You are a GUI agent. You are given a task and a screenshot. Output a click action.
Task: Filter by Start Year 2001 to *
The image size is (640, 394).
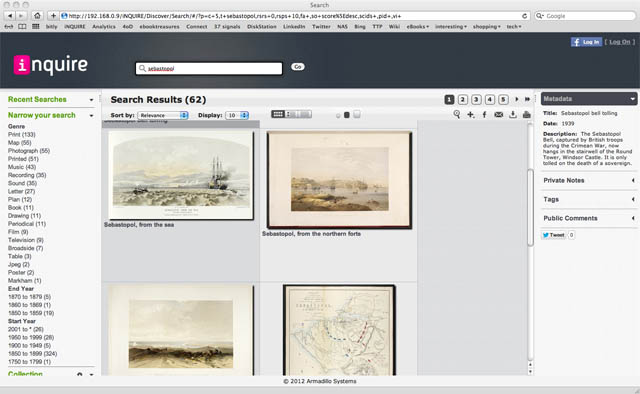click(26, 329)
